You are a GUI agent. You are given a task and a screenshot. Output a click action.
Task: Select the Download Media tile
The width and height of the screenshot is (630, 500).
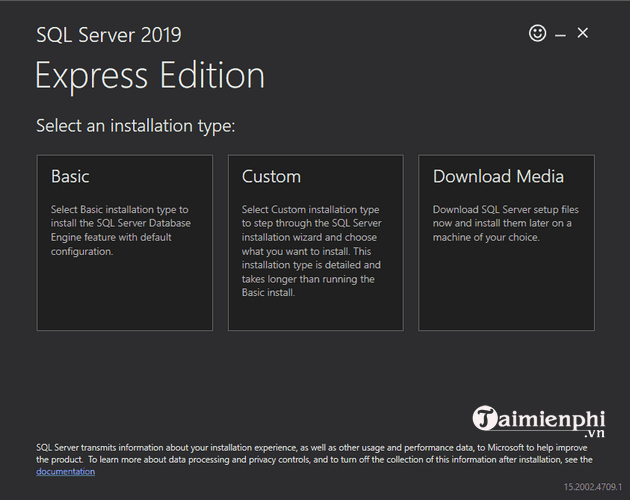(506, 243)
